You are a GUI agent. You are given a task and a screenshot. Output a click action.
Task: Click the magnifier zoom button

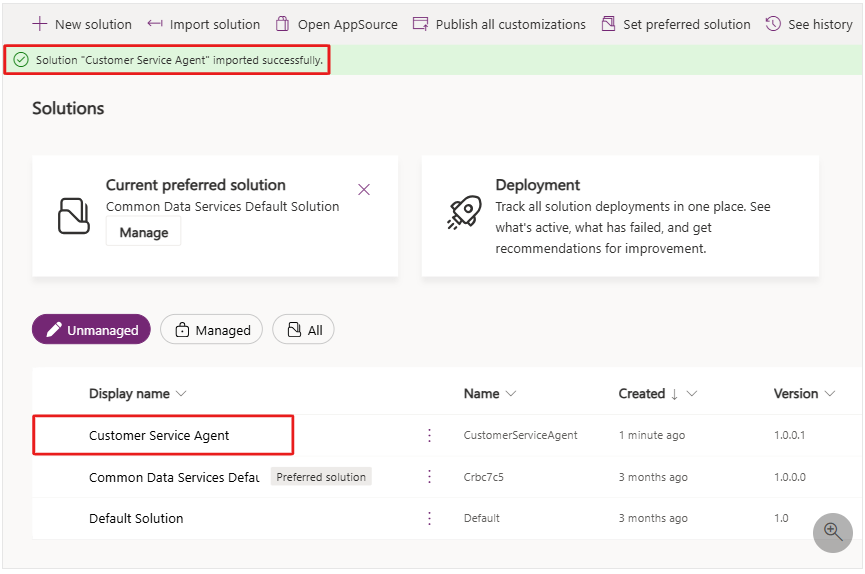click(832, 533)
